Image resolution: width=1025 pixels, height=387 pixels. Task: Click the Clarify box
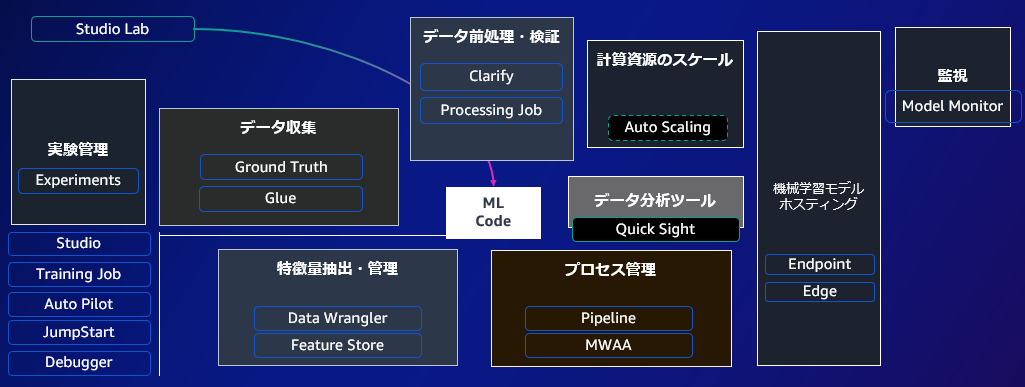pos(492,76)
